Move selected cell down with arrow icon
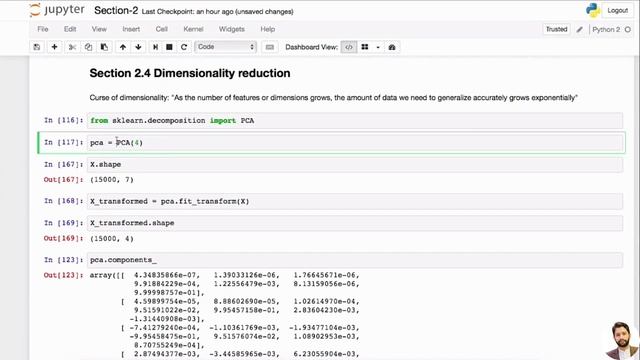This screenshot has width=640, height=360. pos(138,47)
